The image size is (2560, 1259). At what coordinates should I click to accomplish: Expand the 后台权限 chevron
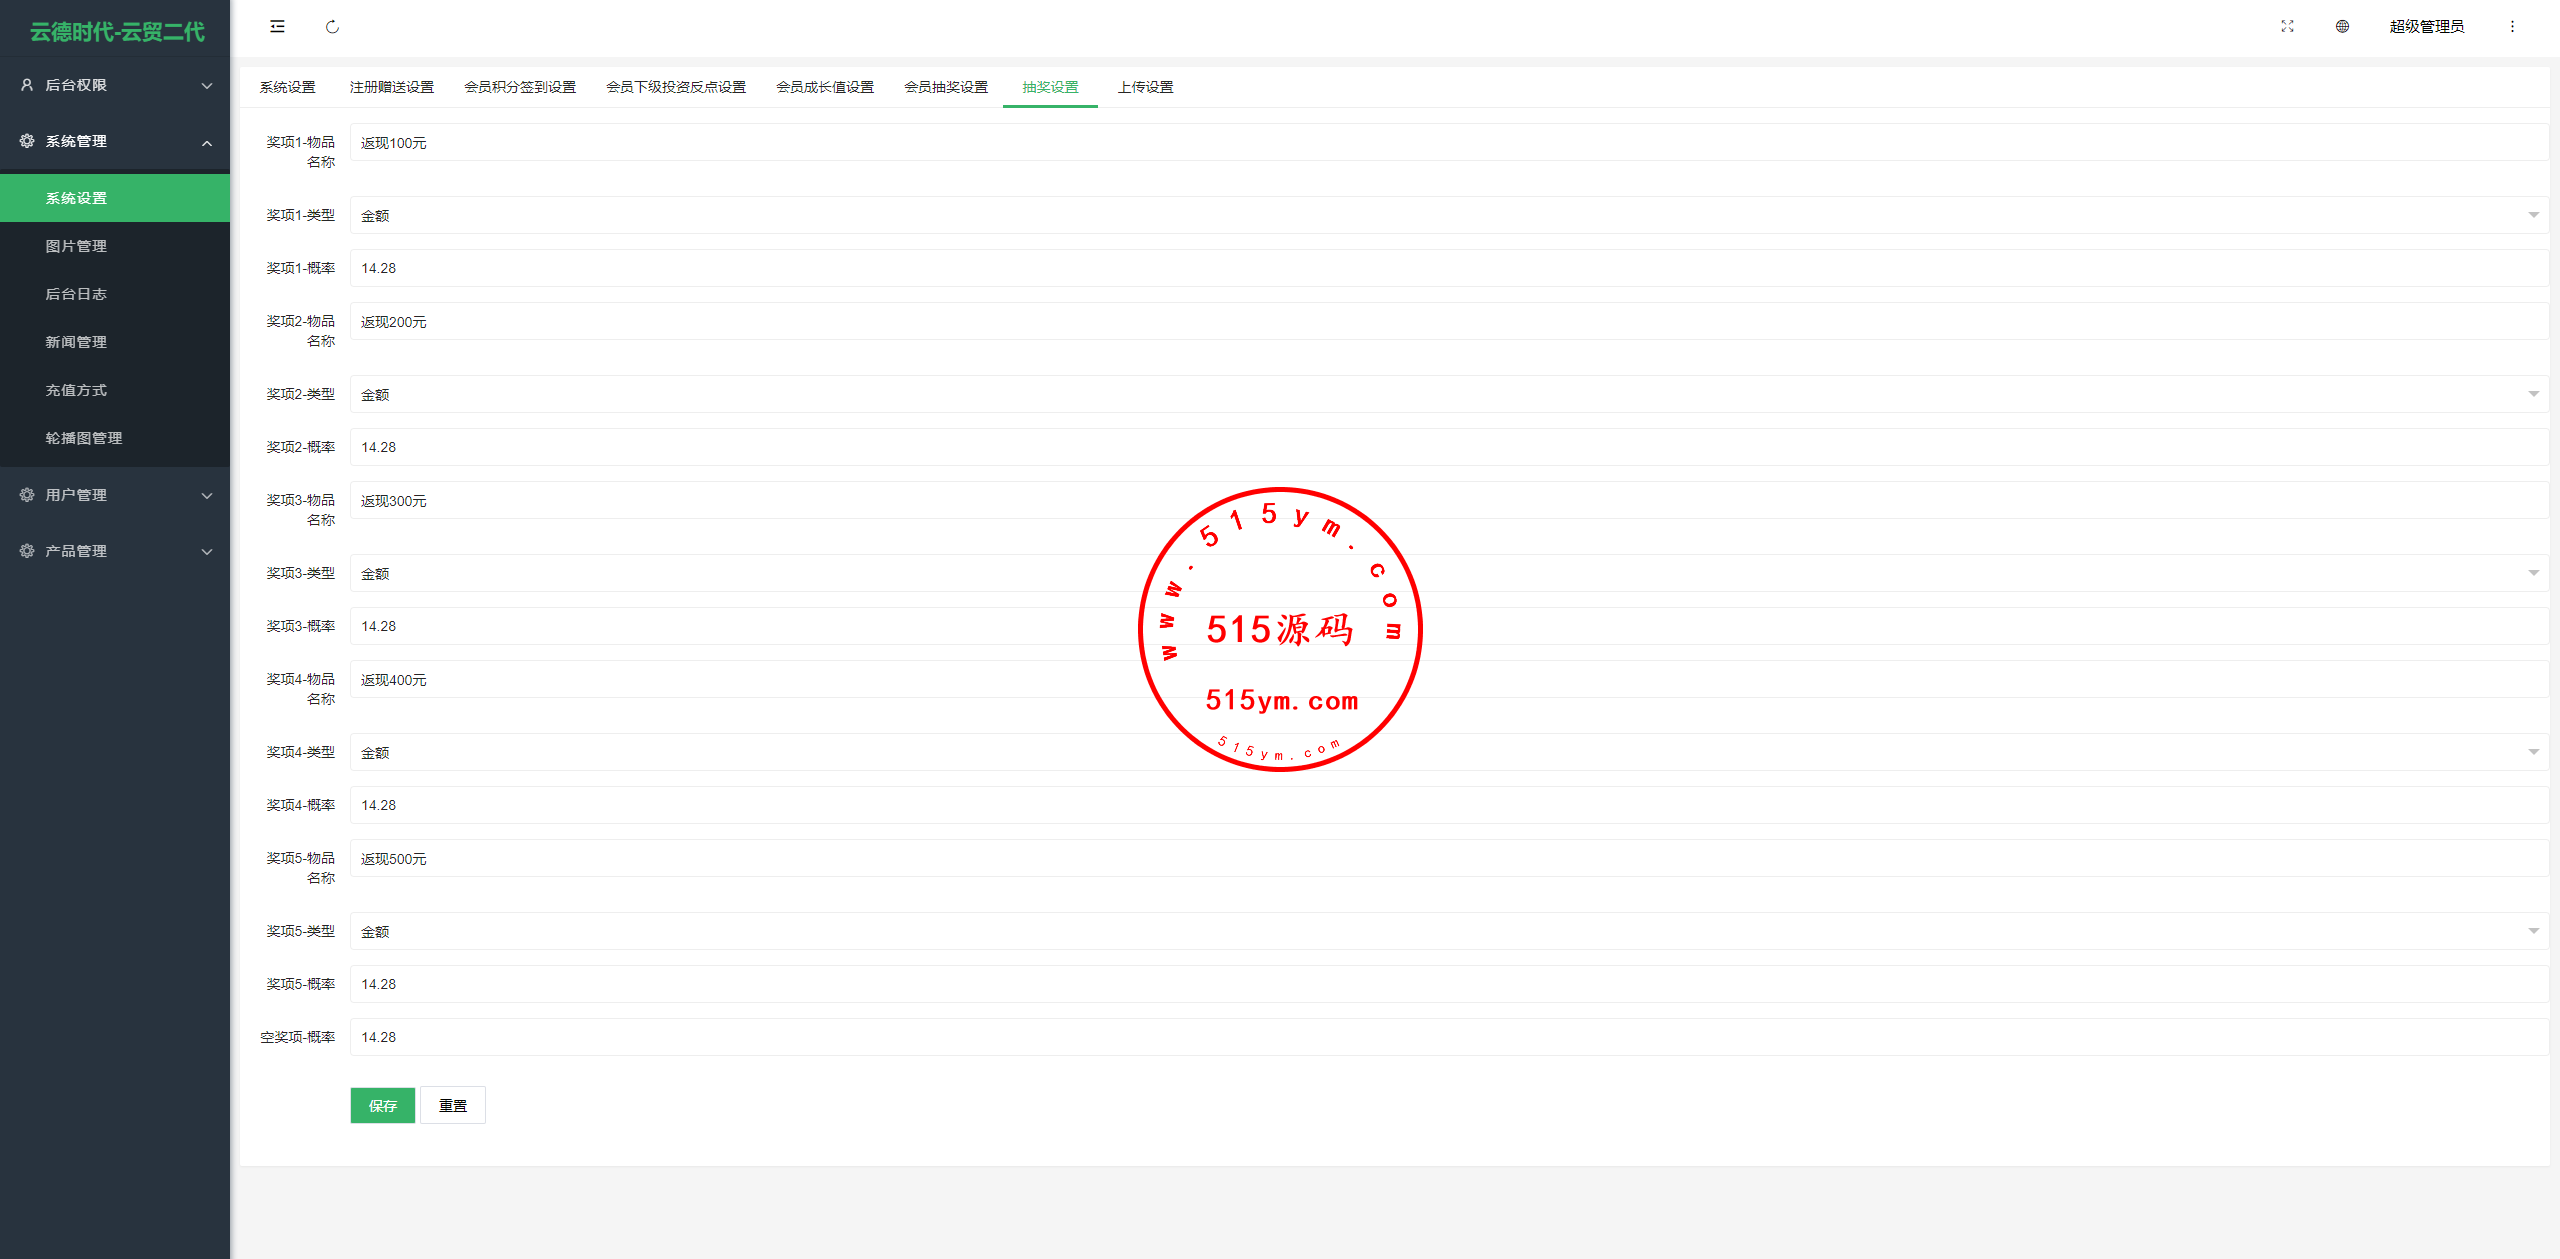[x=207, y=86]
